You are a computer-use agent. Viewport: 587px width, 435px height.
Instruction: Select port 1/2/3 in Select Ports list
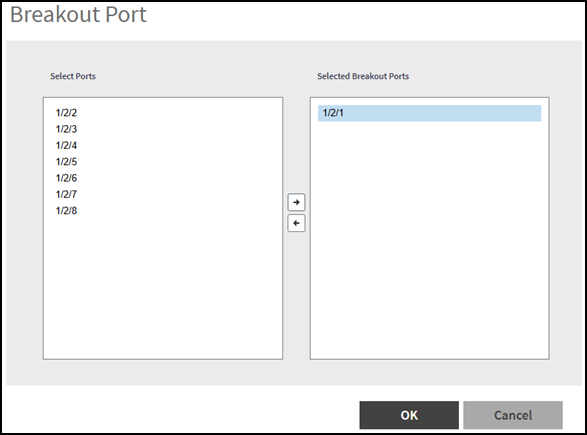[66, 129]
